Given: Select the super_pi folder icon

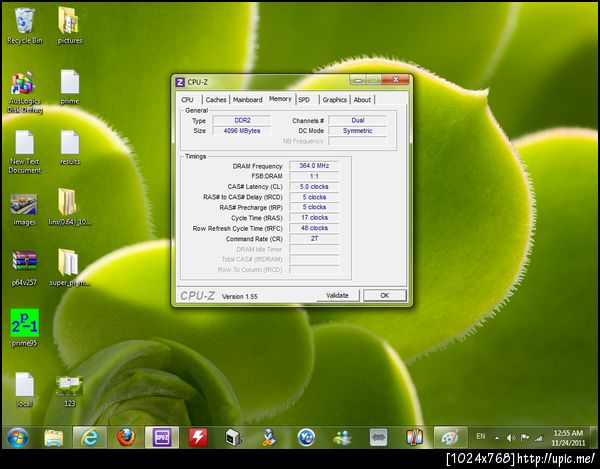Looking at the screenshot, I should click(69, 264).
